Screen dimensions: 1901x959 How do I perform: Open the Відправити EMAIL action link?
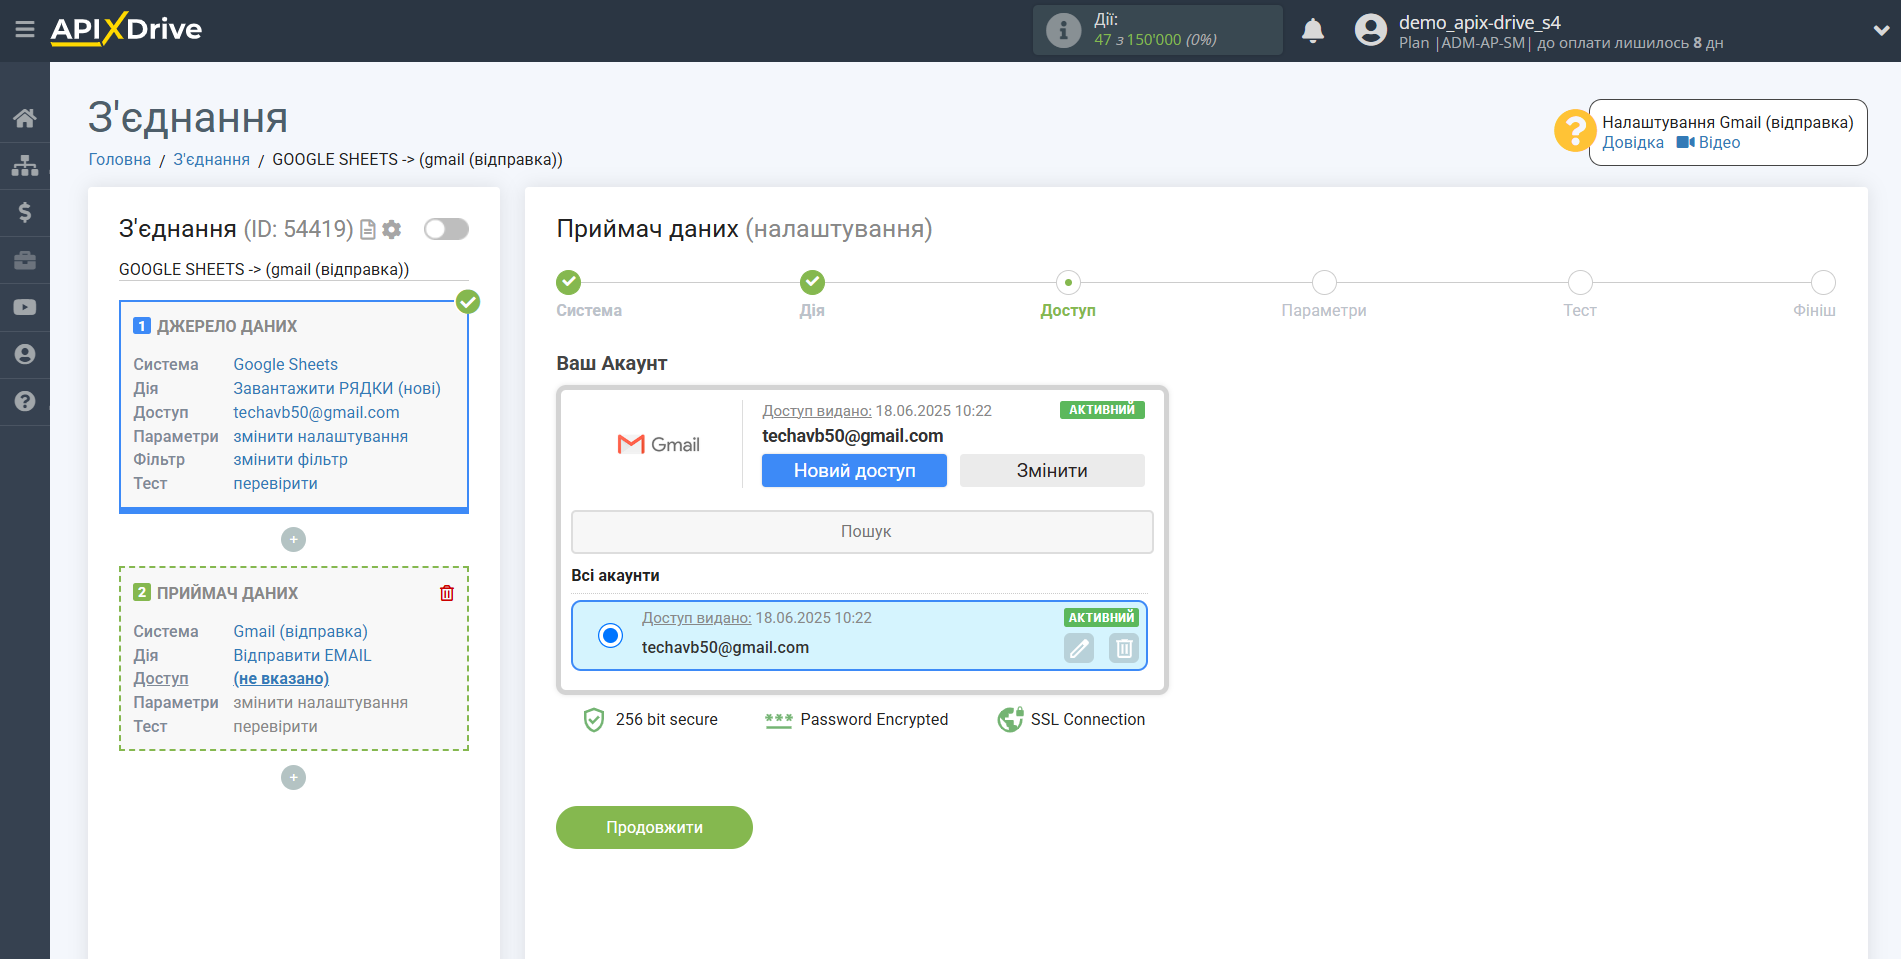(302, 656)
